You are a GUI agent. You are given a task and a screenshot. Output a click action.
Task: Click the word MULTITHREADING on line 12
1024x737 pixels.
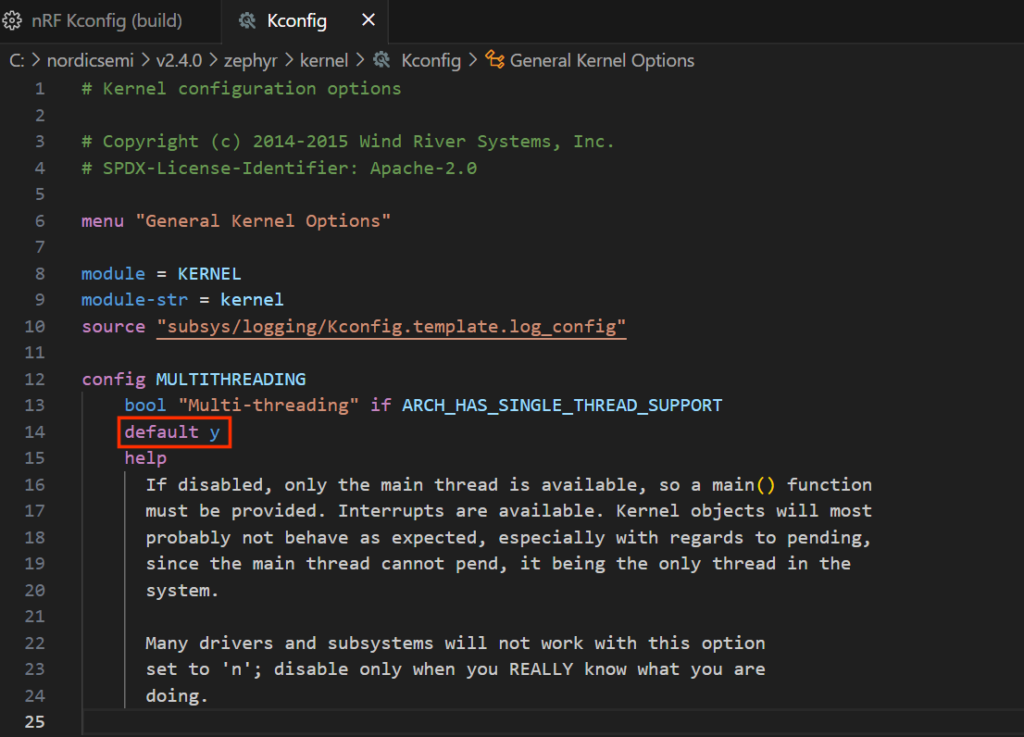(230, 378)
